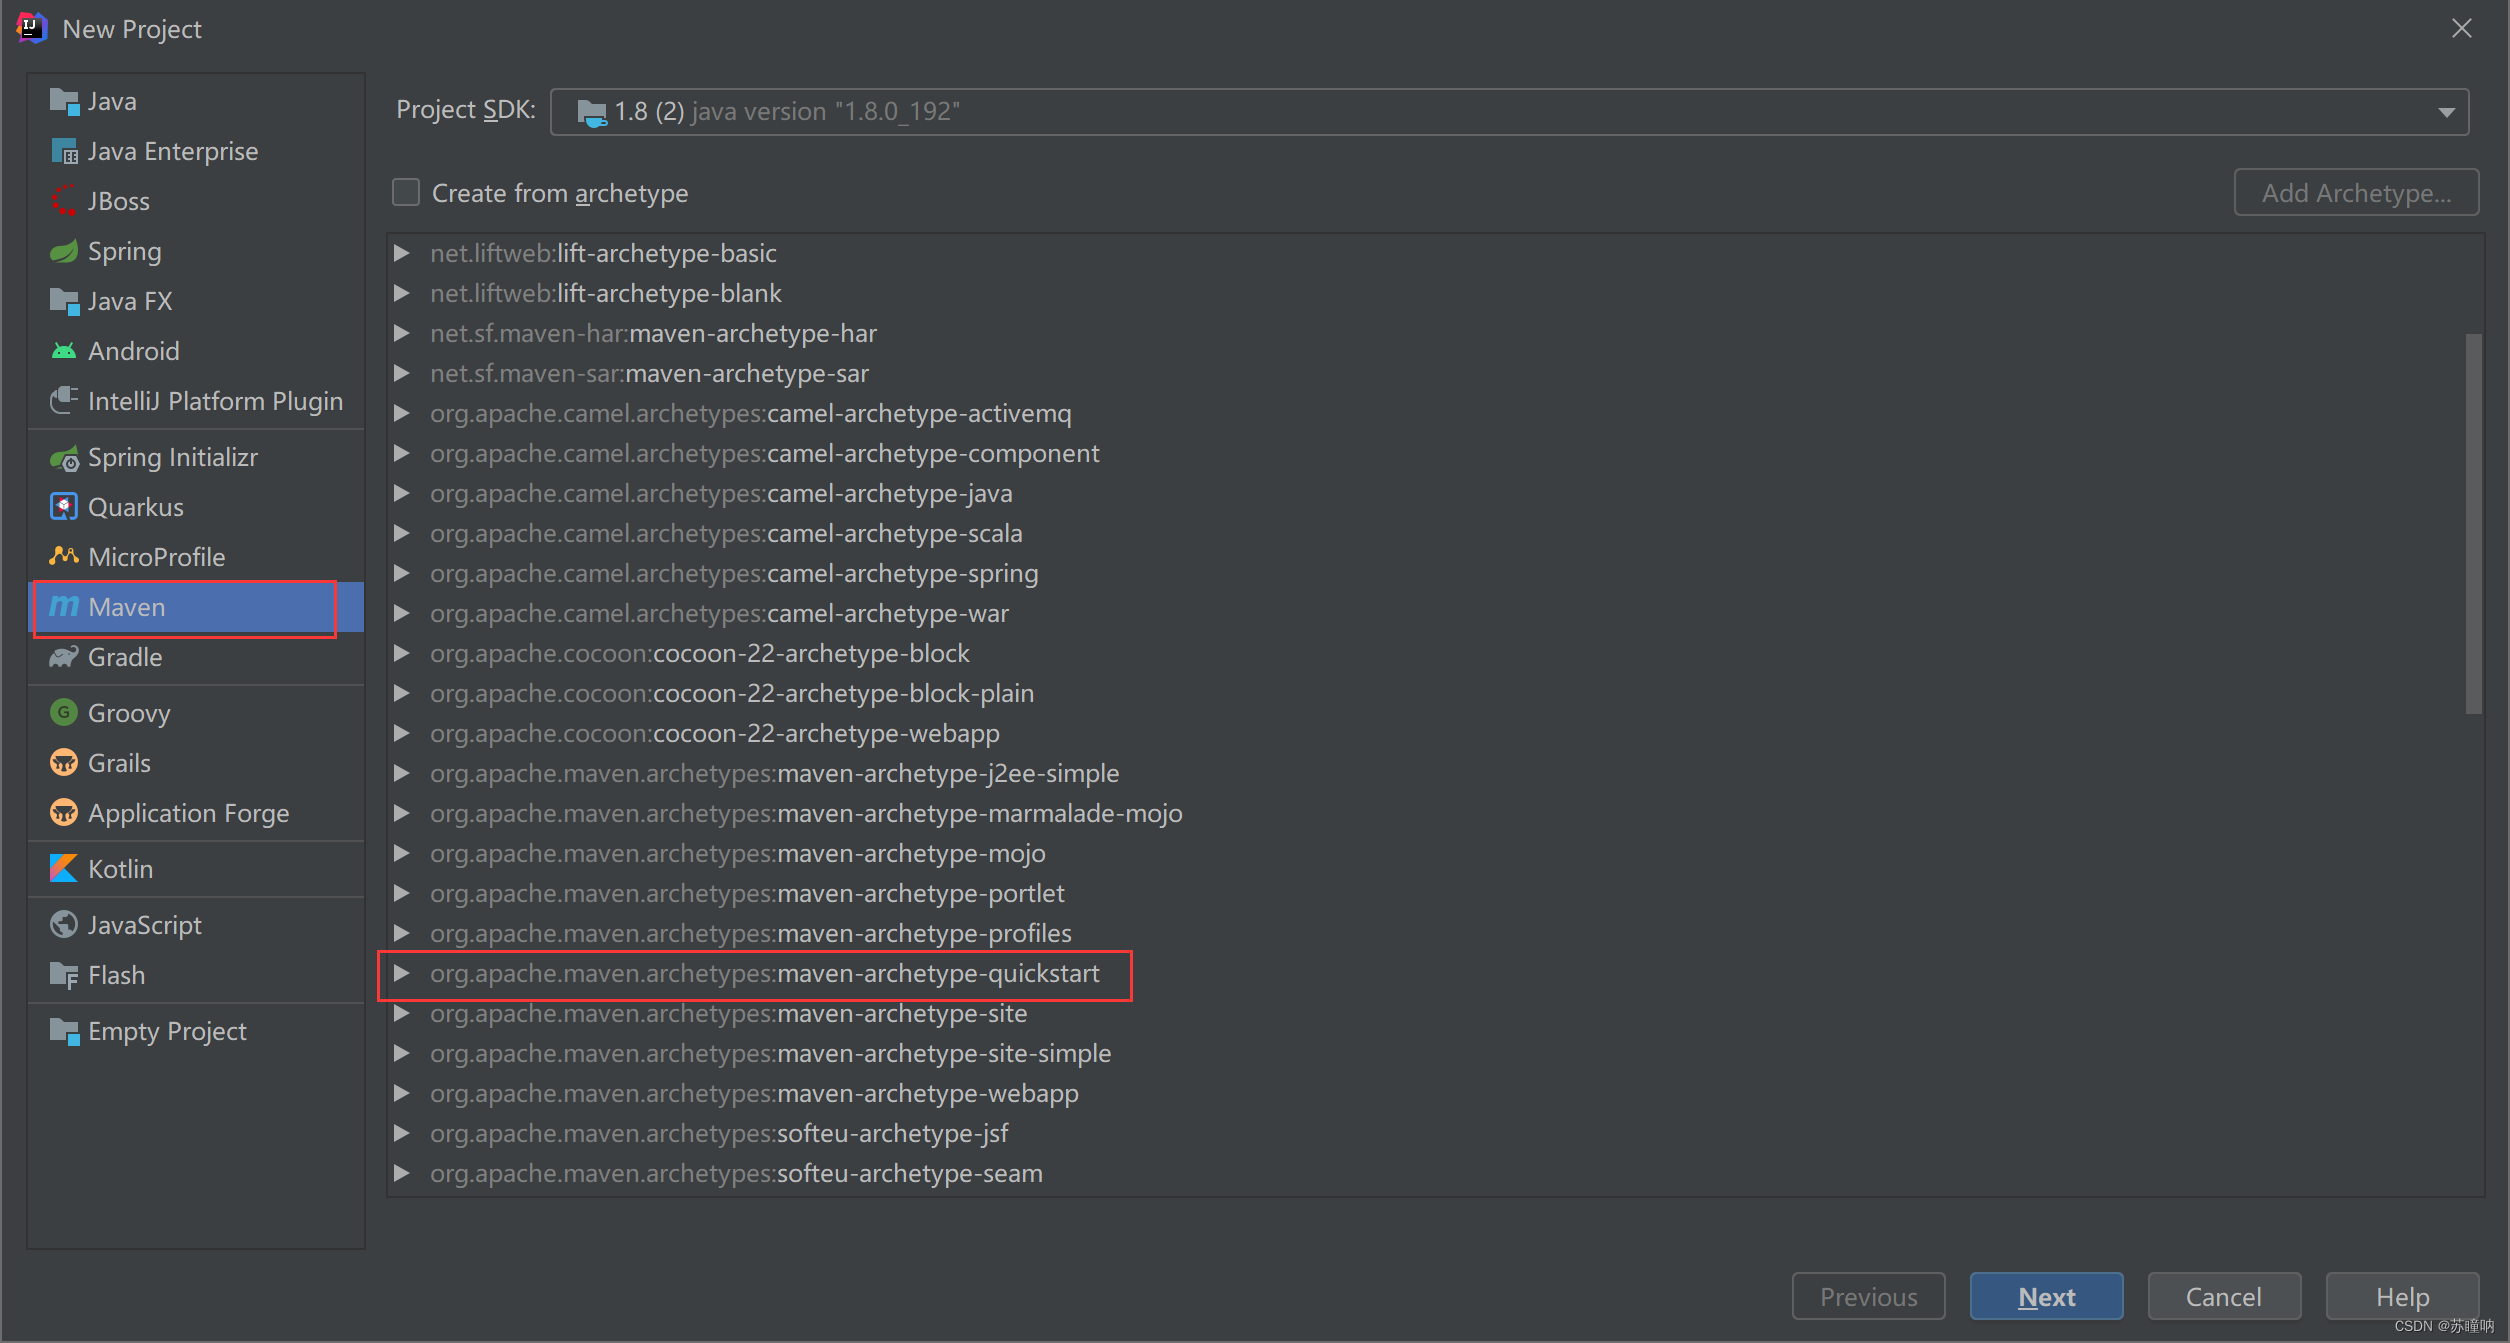Screen dimensions: 2510x1343
Task: Select camel-archetype-java row
Action: click(1435, 493)
